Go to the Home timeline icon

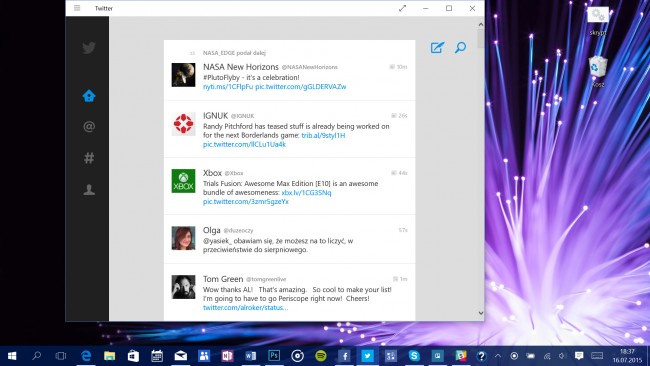pos(89,96)
